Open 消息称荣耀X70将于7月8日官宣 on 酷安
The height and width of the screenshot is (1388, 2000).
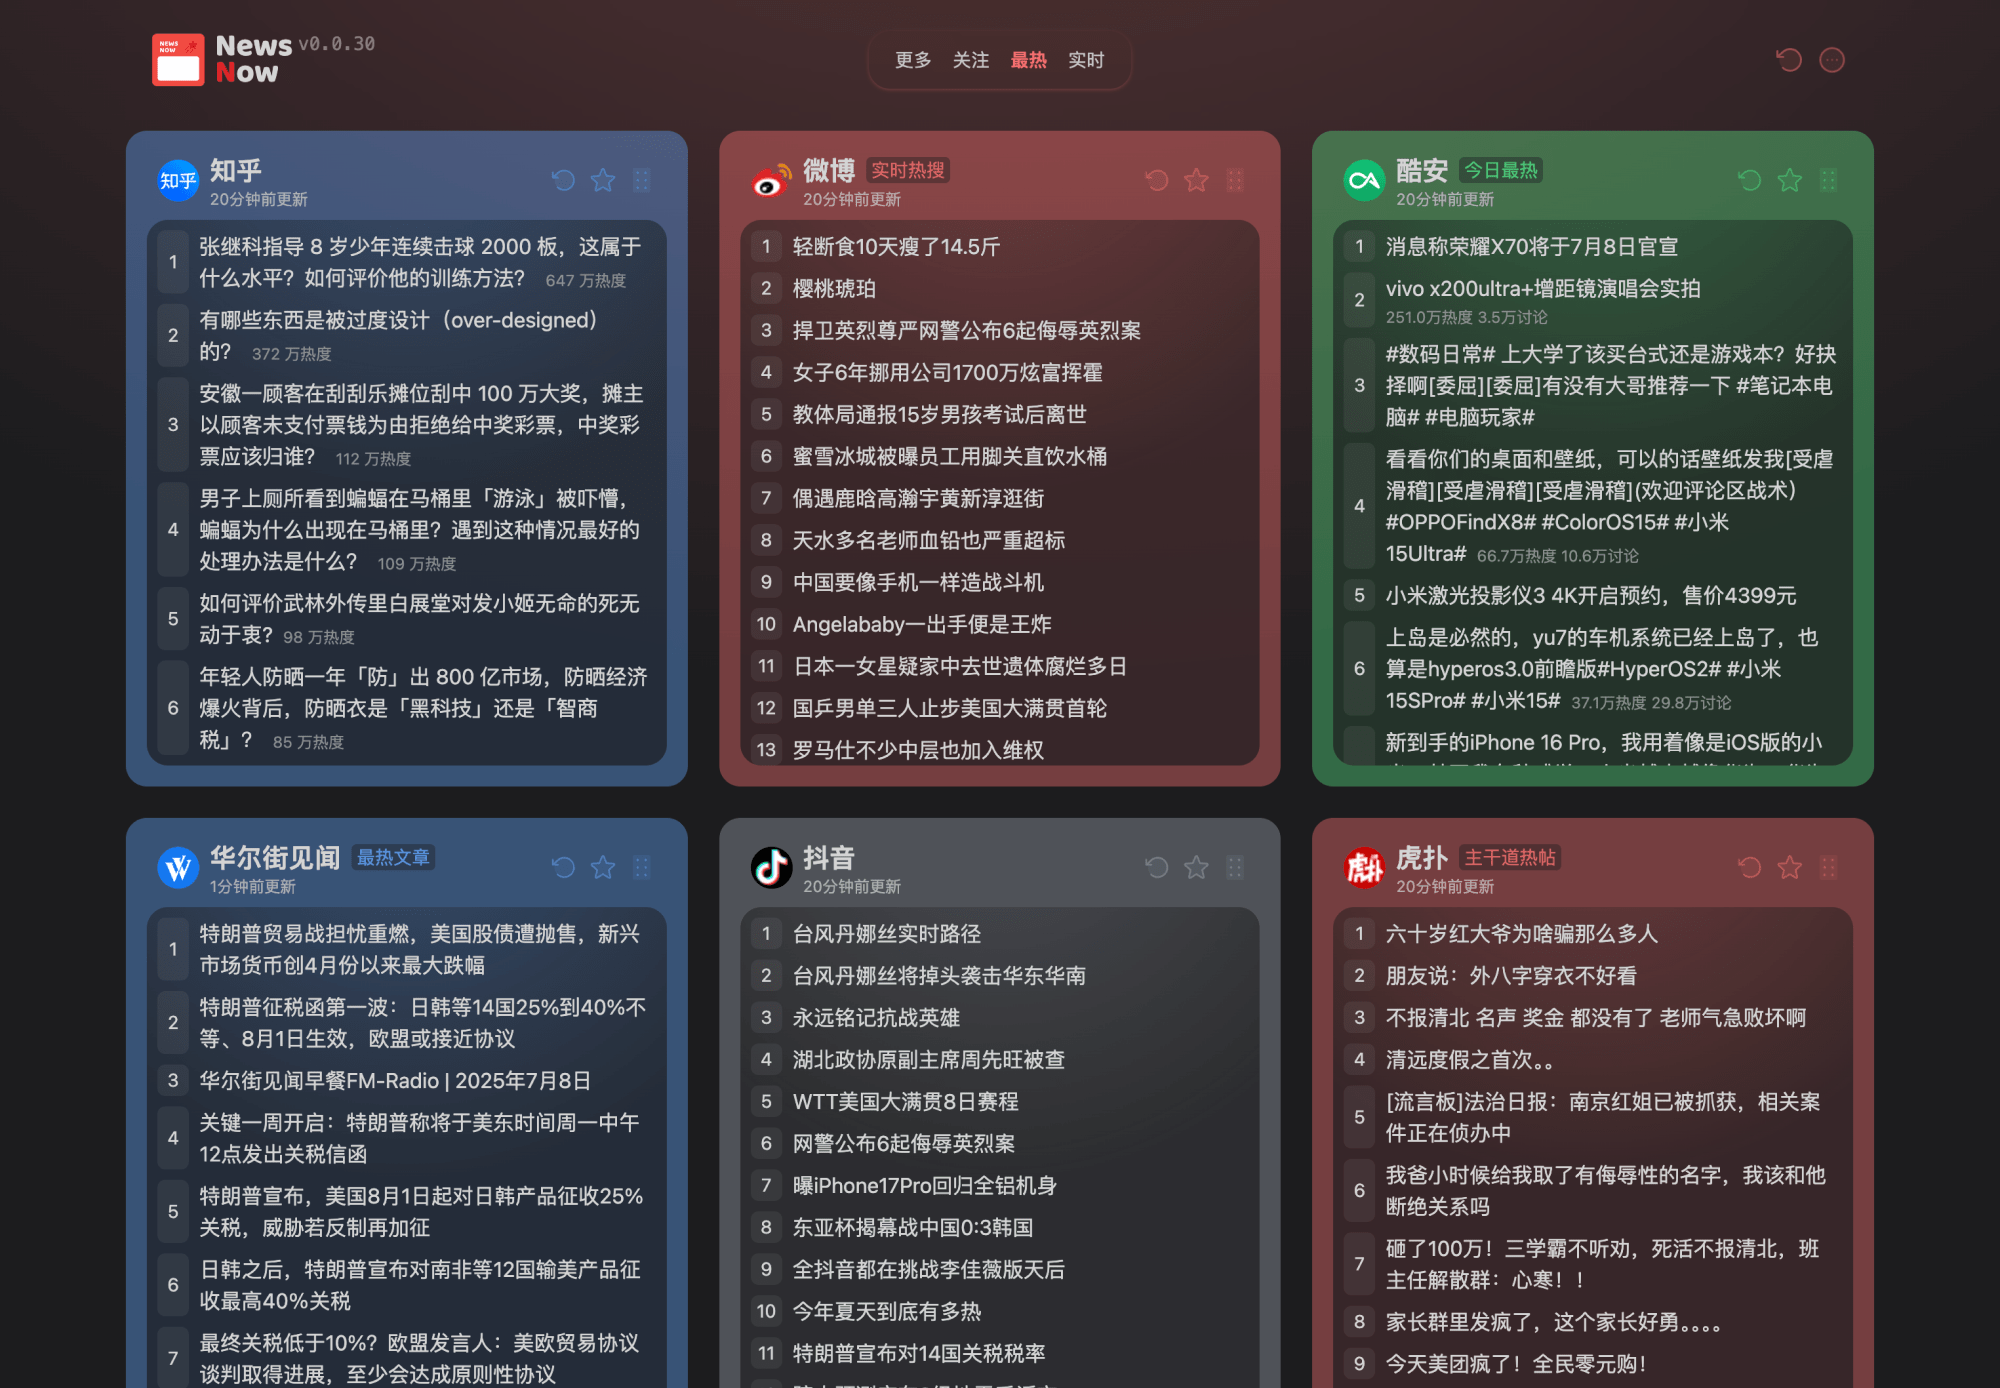click(1592, 247)
